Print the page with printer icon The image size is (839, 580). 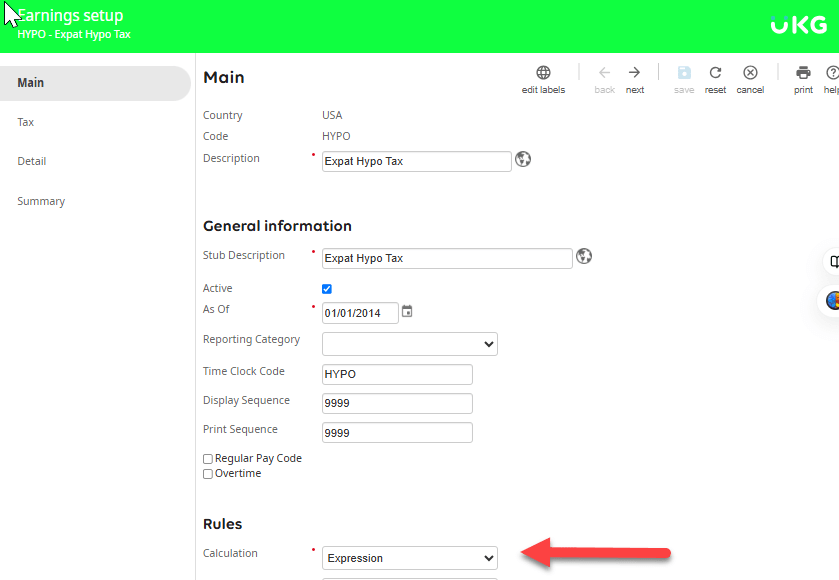point(803,72)
